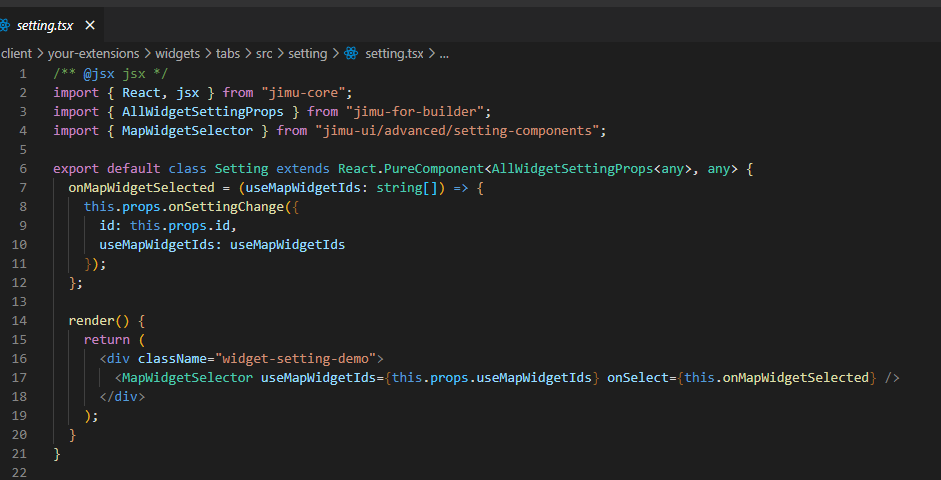Open the 'widgets' breadcrumb segment

point(178,53)
